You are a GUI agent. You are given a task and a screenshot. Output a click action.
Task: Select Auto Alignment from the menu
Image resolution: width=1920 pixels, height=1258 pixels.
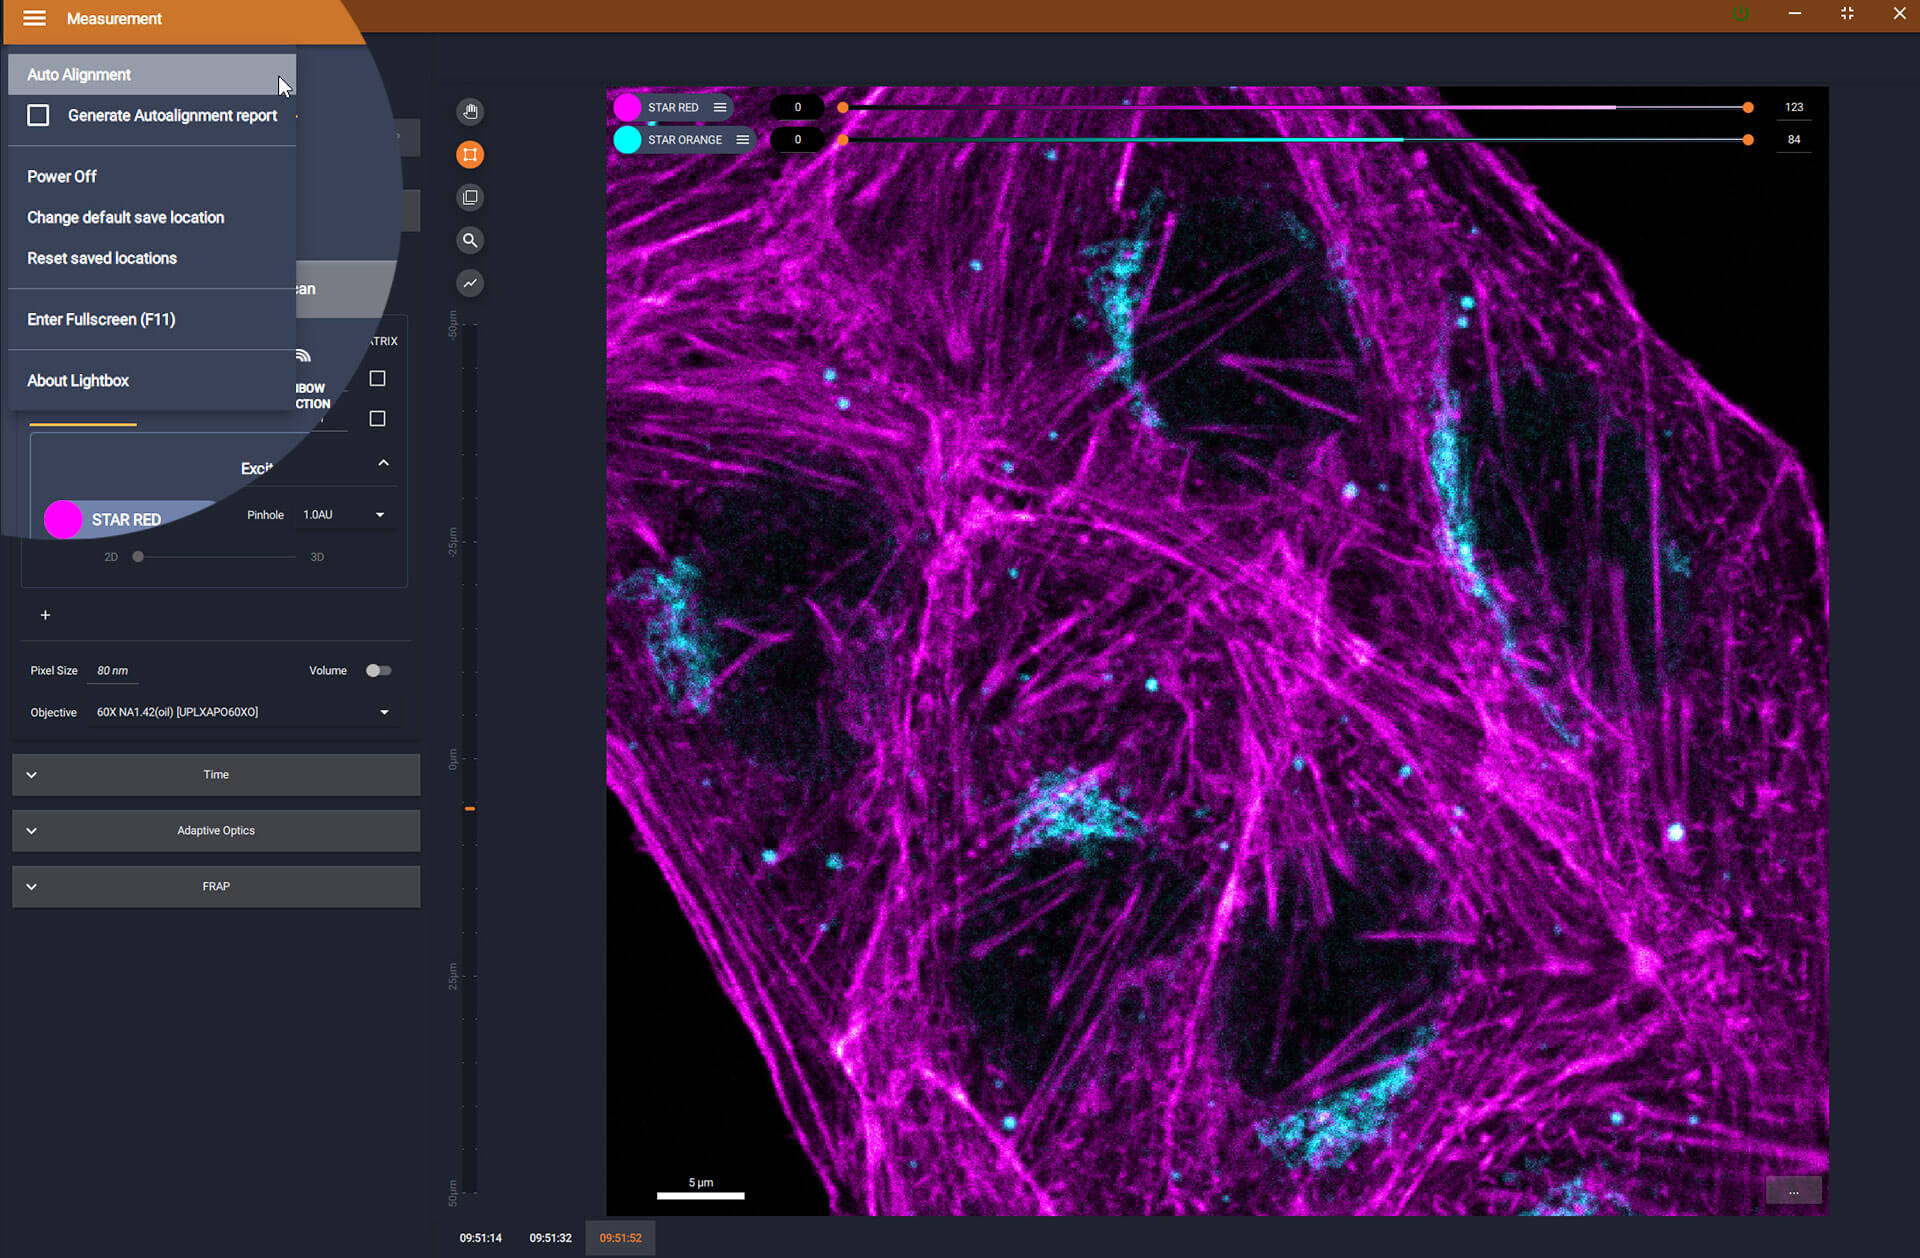click(79, 74)
